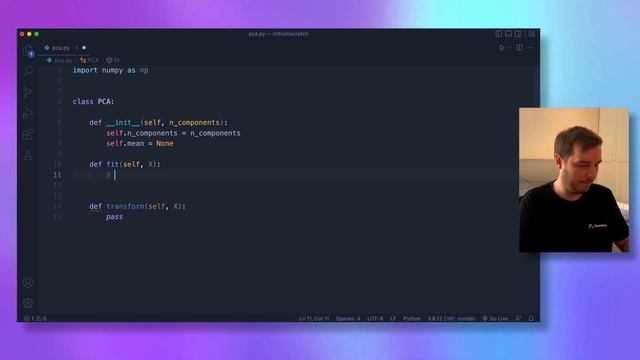
Task: Open the Accounts menu icon
Action: click(x=28, y=282)
